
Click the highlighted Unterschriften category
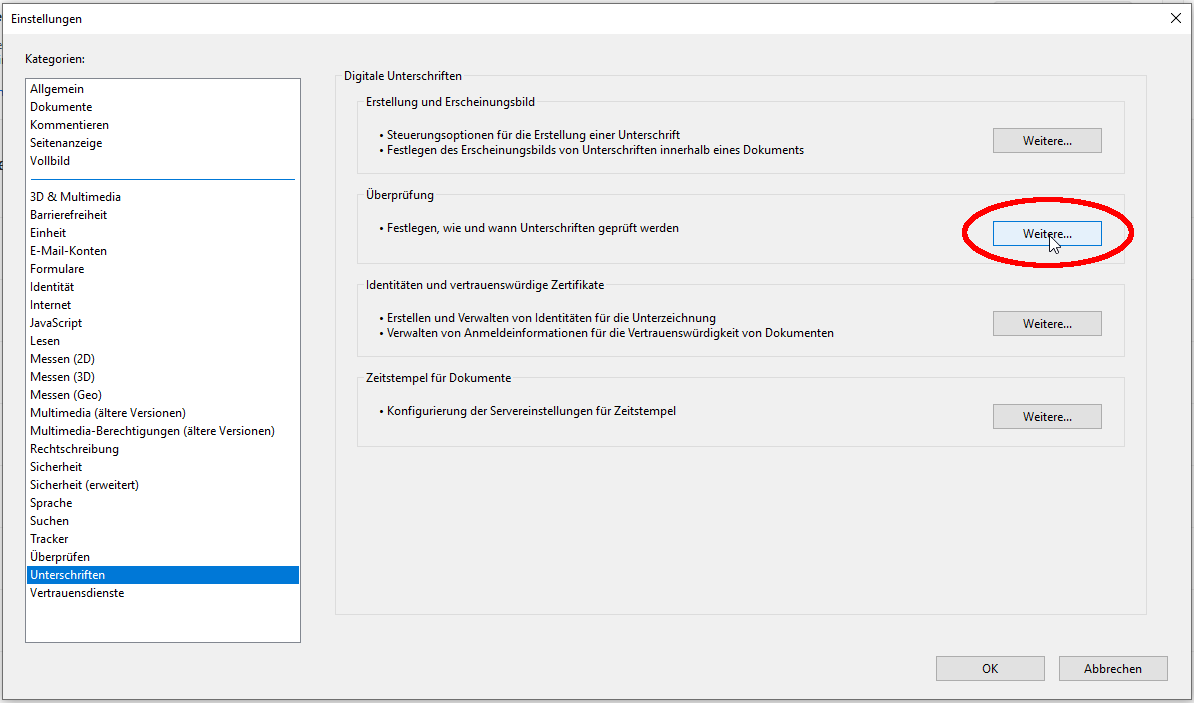(67, 575)
